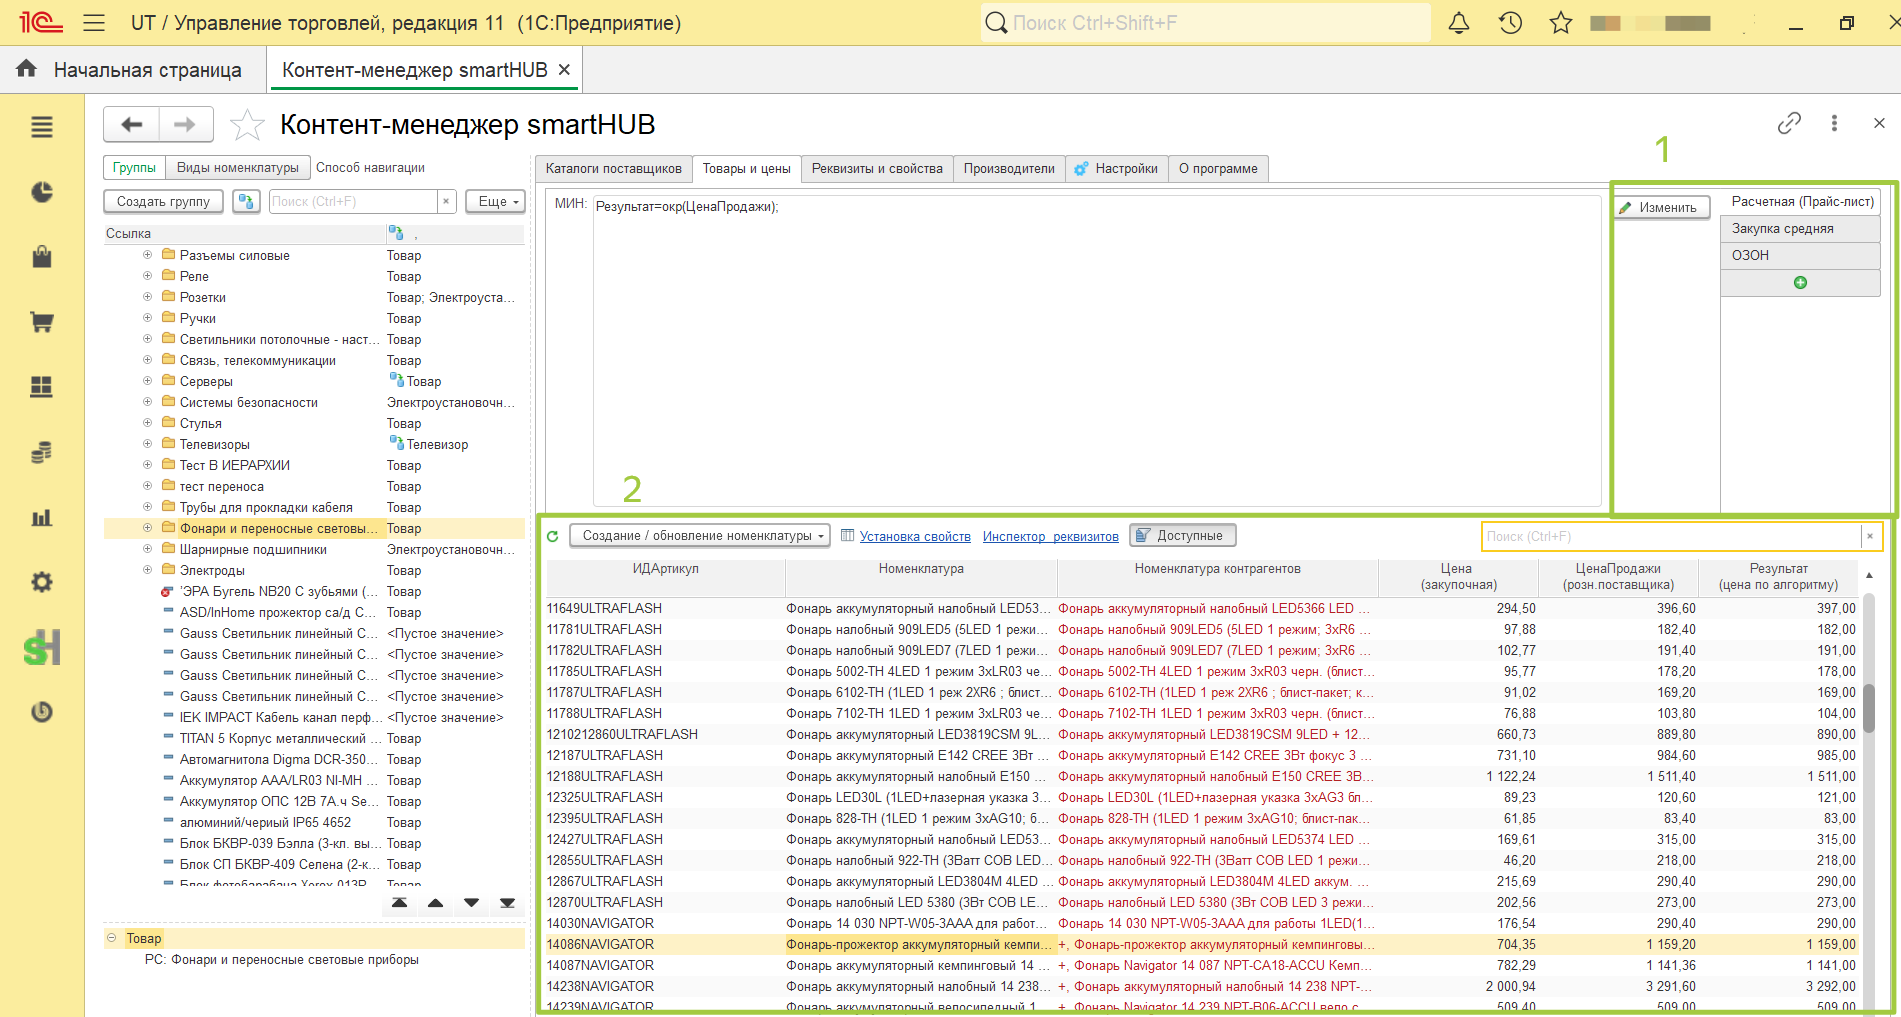Open the Каталоги поставщиков tab
1901x1017 pixels.
(x=614, y=168)
